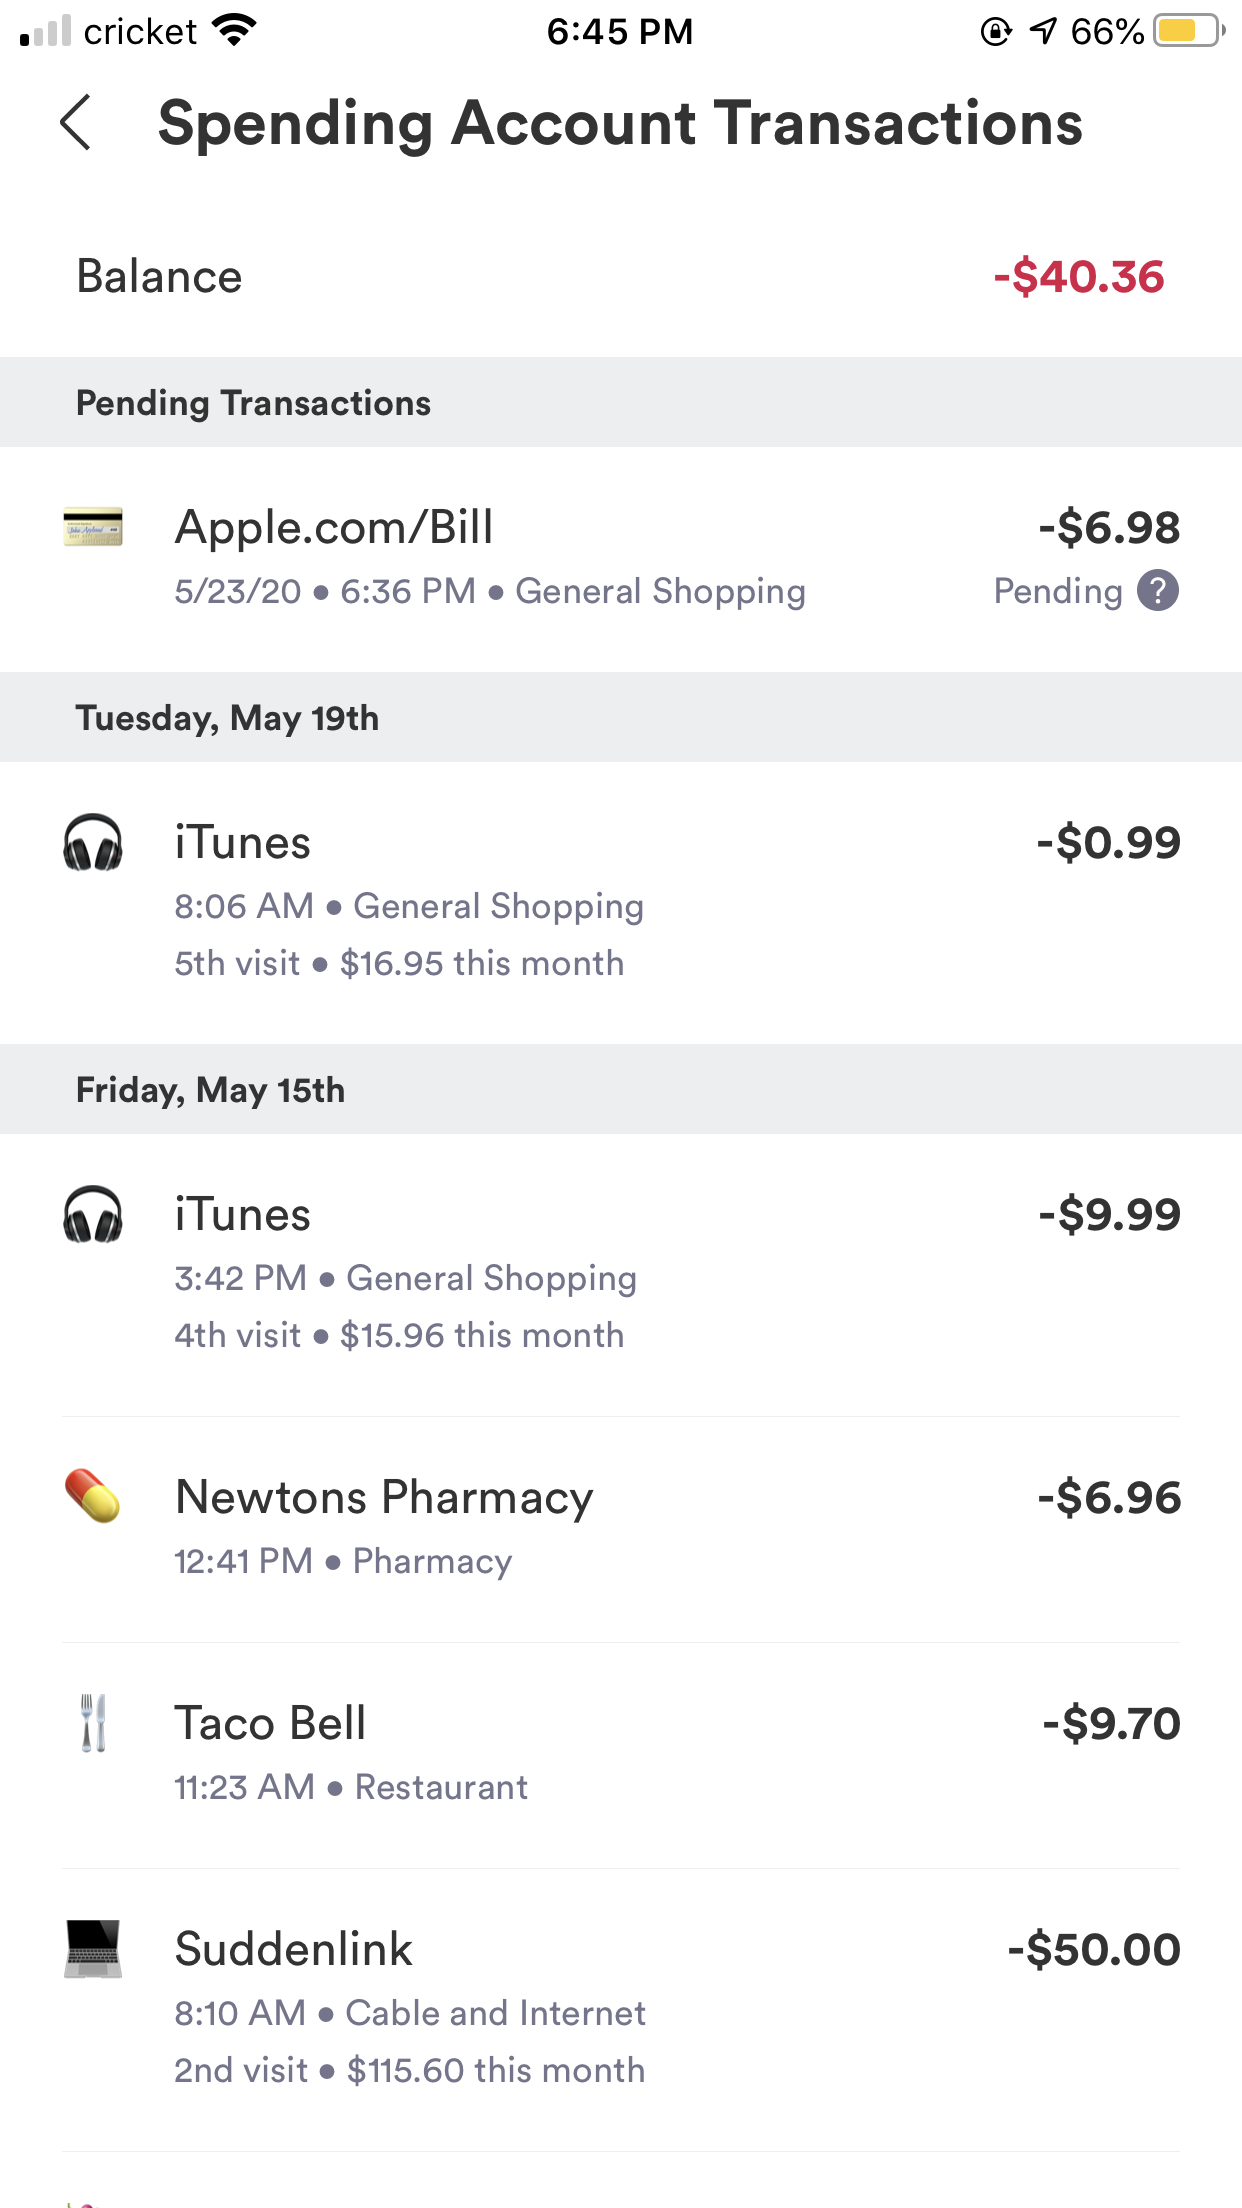Tap the laptop icon beside Suddenlink
The image size is (1242, 2208).
click(x=93, y=1949)
